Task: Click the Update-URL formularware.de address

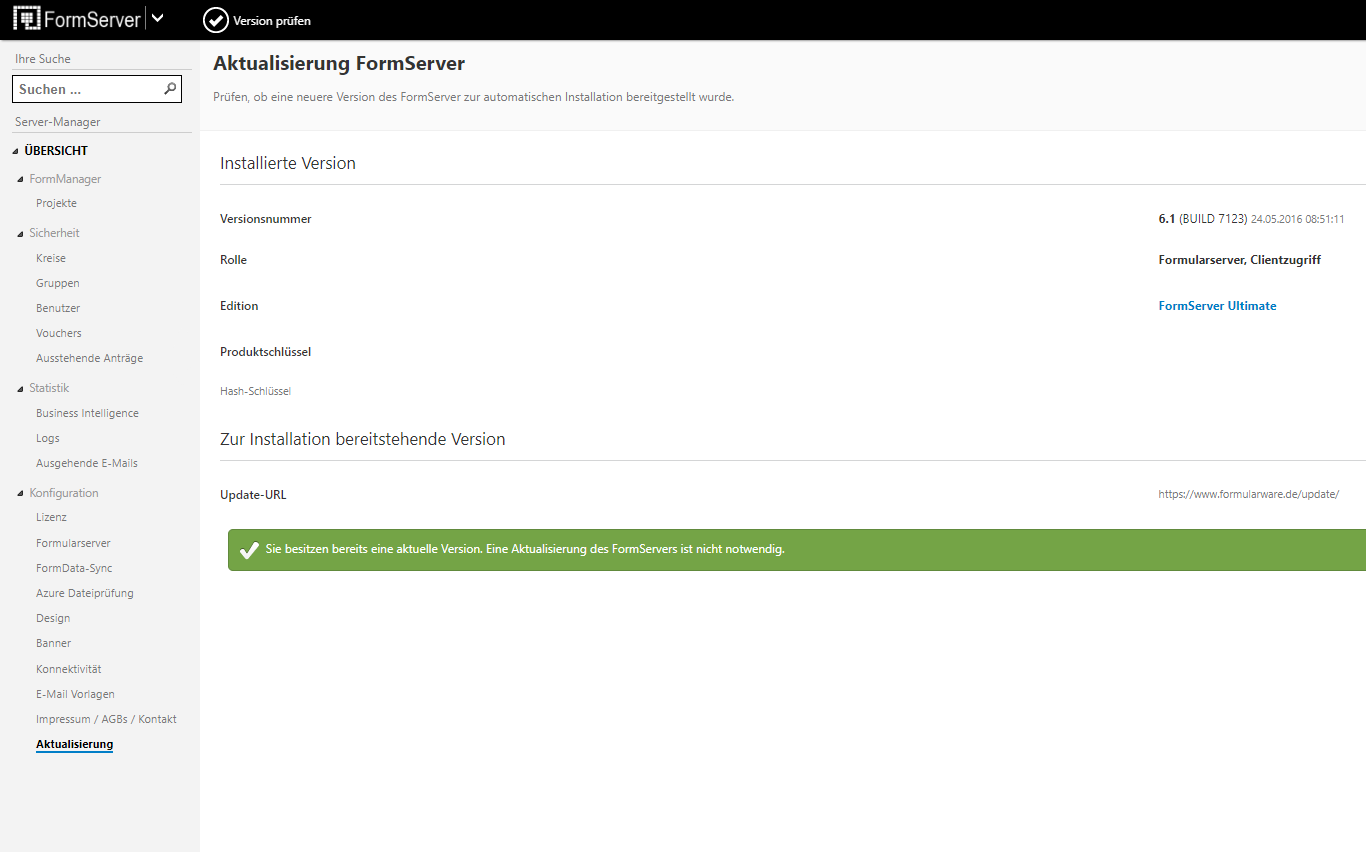Action: click(x=1248, y=494)
